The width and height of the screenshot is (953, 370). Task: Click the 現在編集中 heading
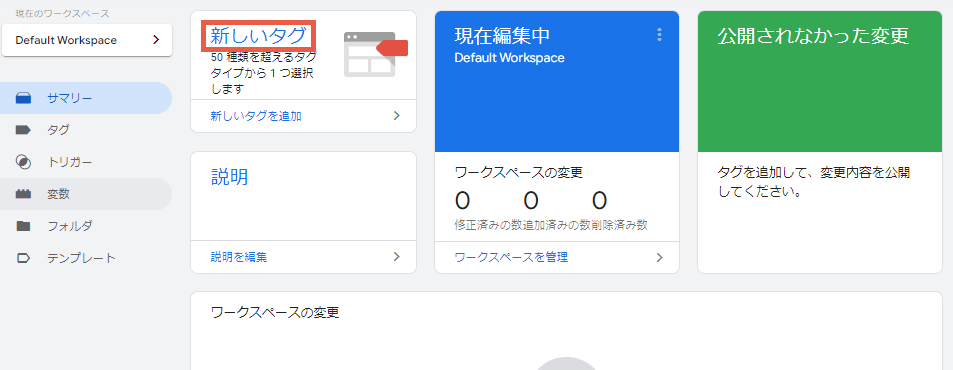point(502,36)
